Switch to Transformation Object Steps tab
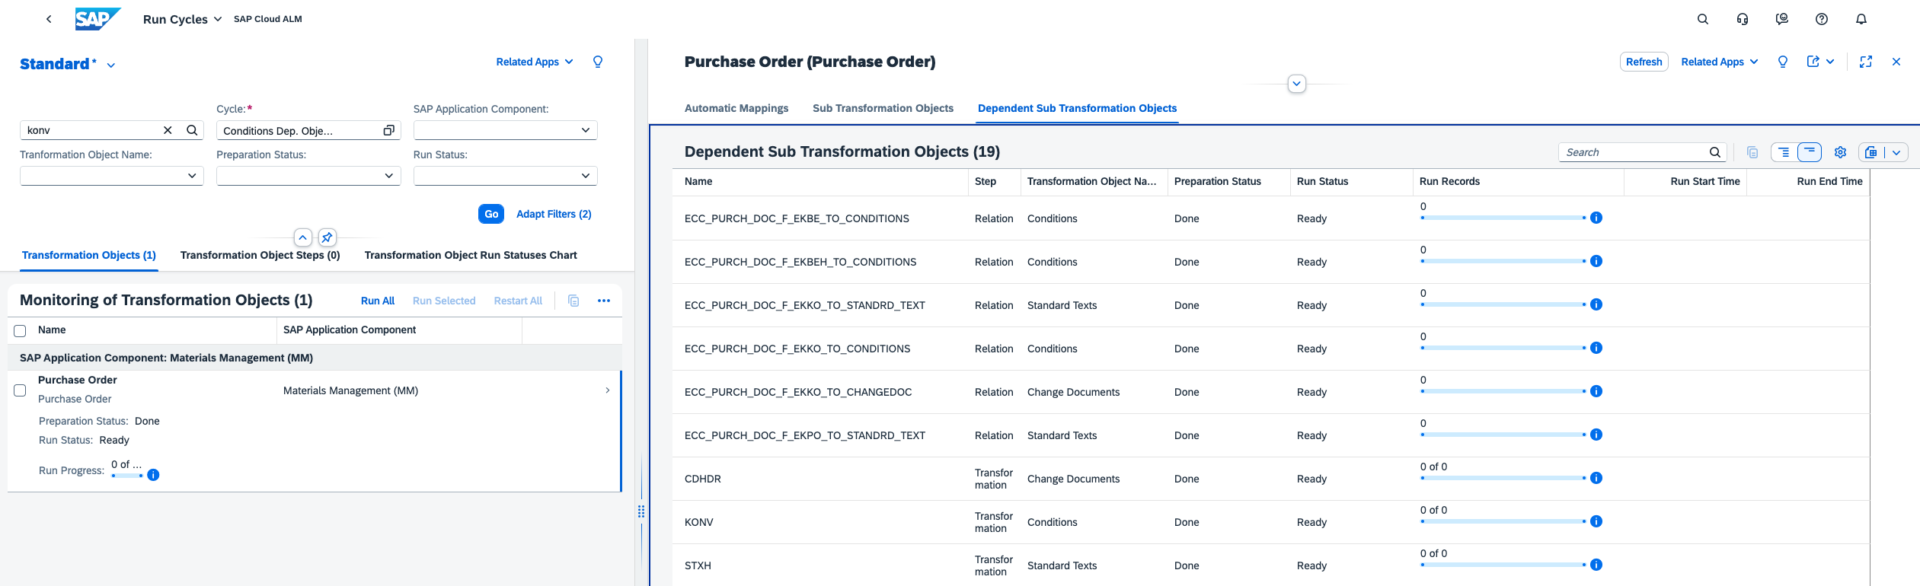1920x586 pixels. 260,255
